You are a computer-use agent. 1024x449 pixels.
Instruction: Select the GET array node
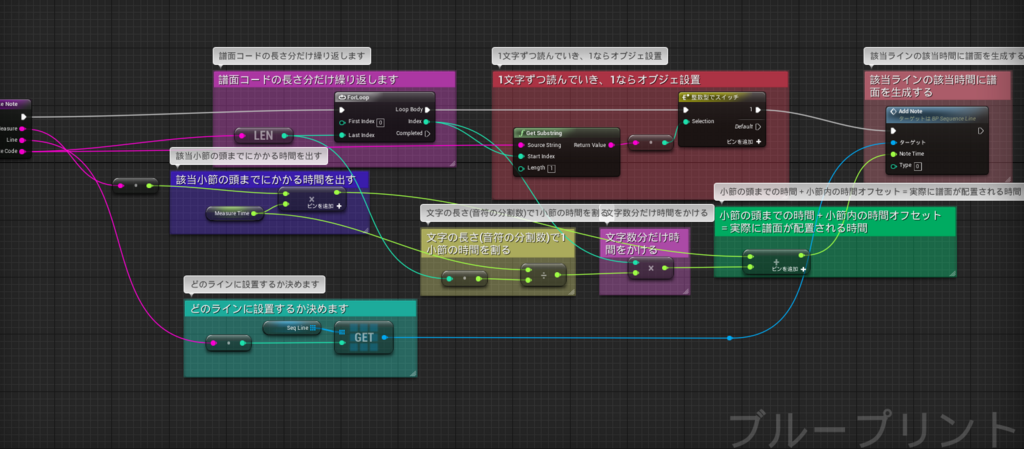coord(364,337)
